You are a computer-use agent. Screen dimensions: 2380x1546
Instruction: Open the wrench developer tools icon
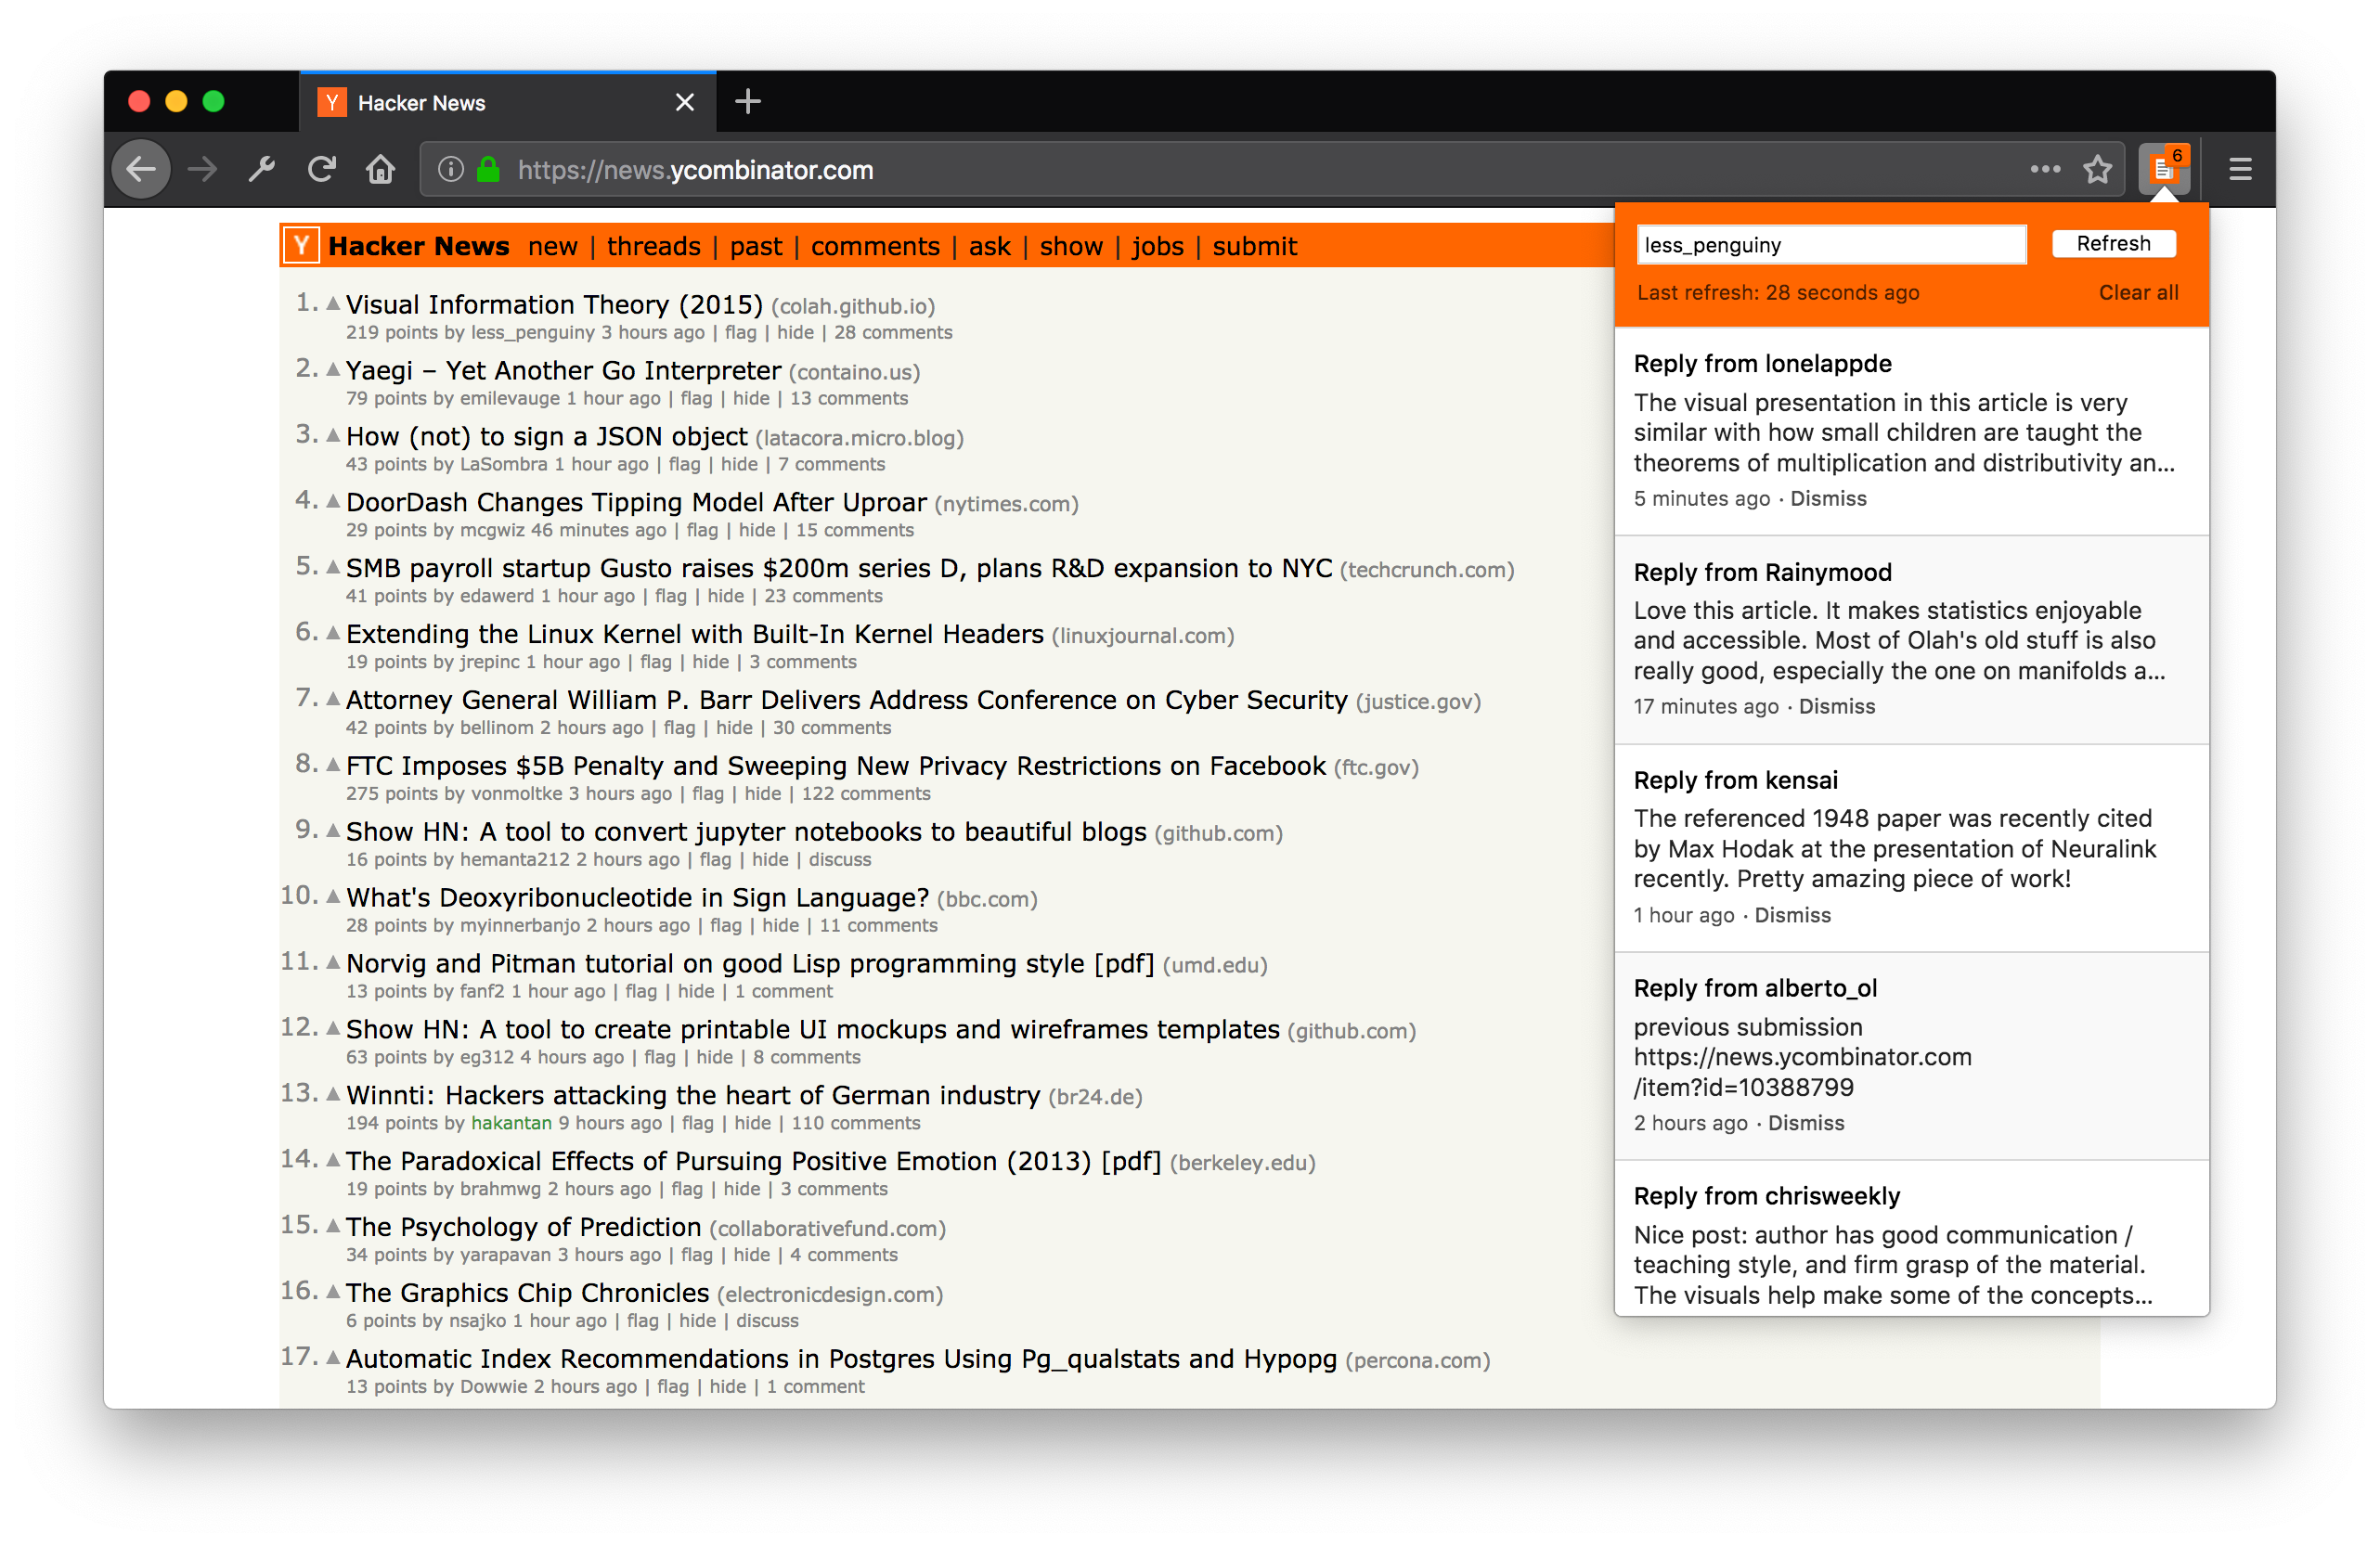[261, 169]
